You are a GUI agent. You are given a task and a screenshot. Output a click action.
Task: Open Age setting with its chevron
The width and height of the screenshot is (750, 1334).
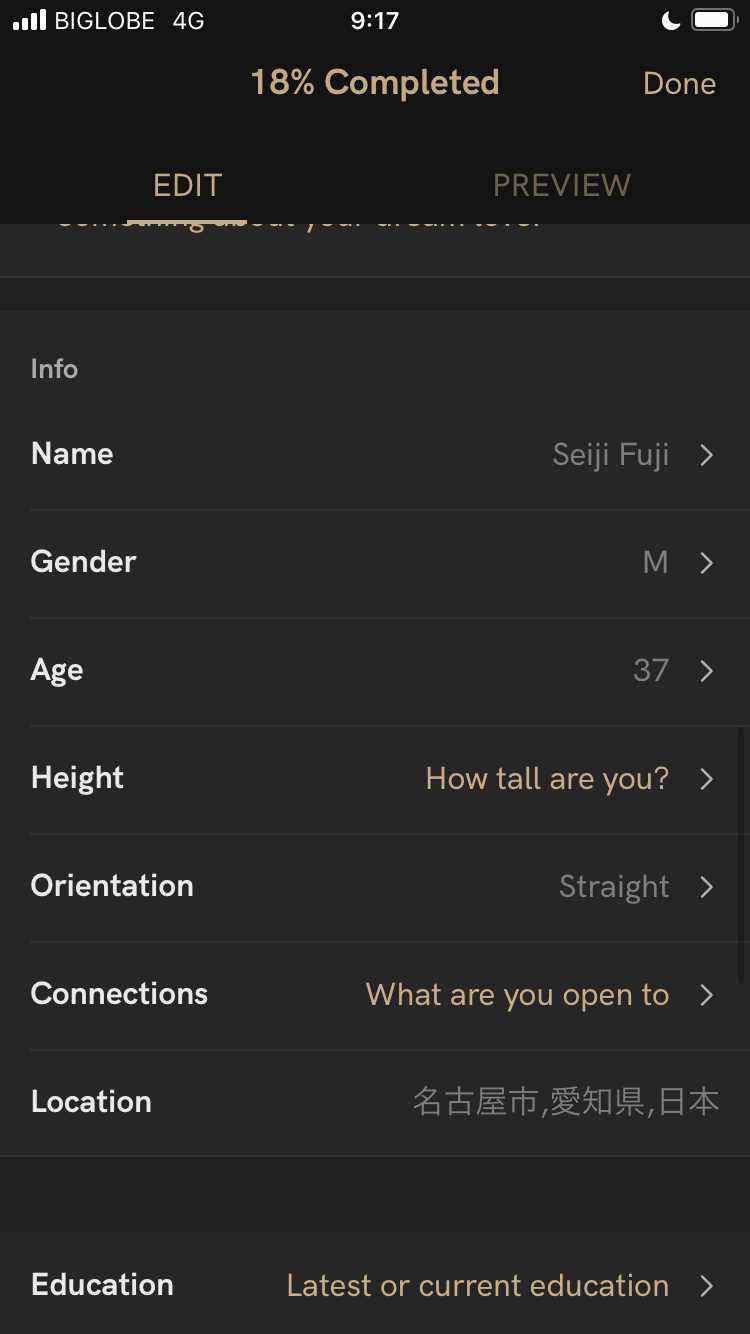[x=707, y=671]
